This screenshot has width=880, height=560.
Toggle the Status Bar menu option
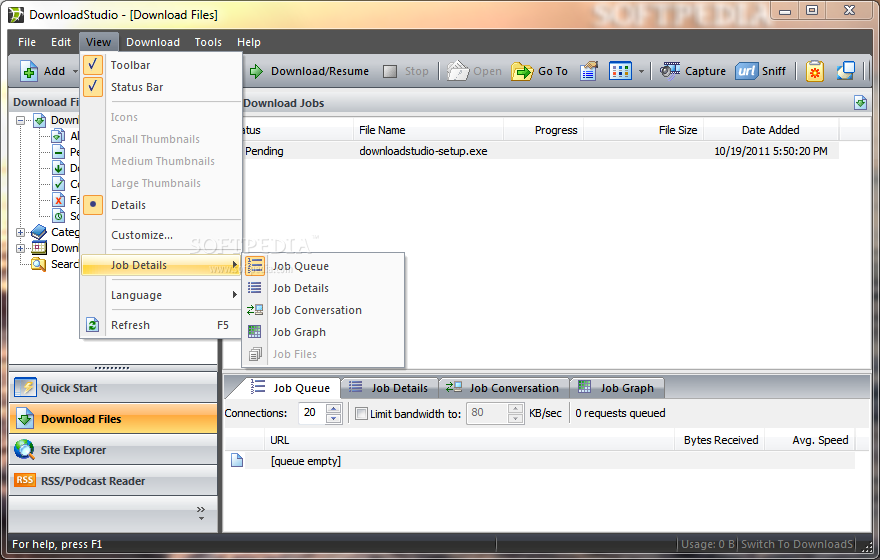[x=162, y=87]
